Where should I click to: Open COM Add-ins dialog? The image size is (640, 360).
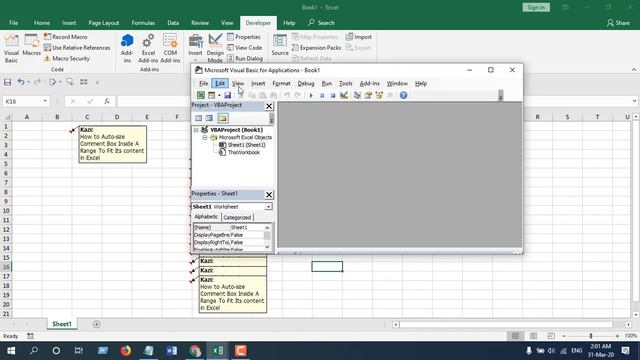pyautogui.click(x=170, y=48)
